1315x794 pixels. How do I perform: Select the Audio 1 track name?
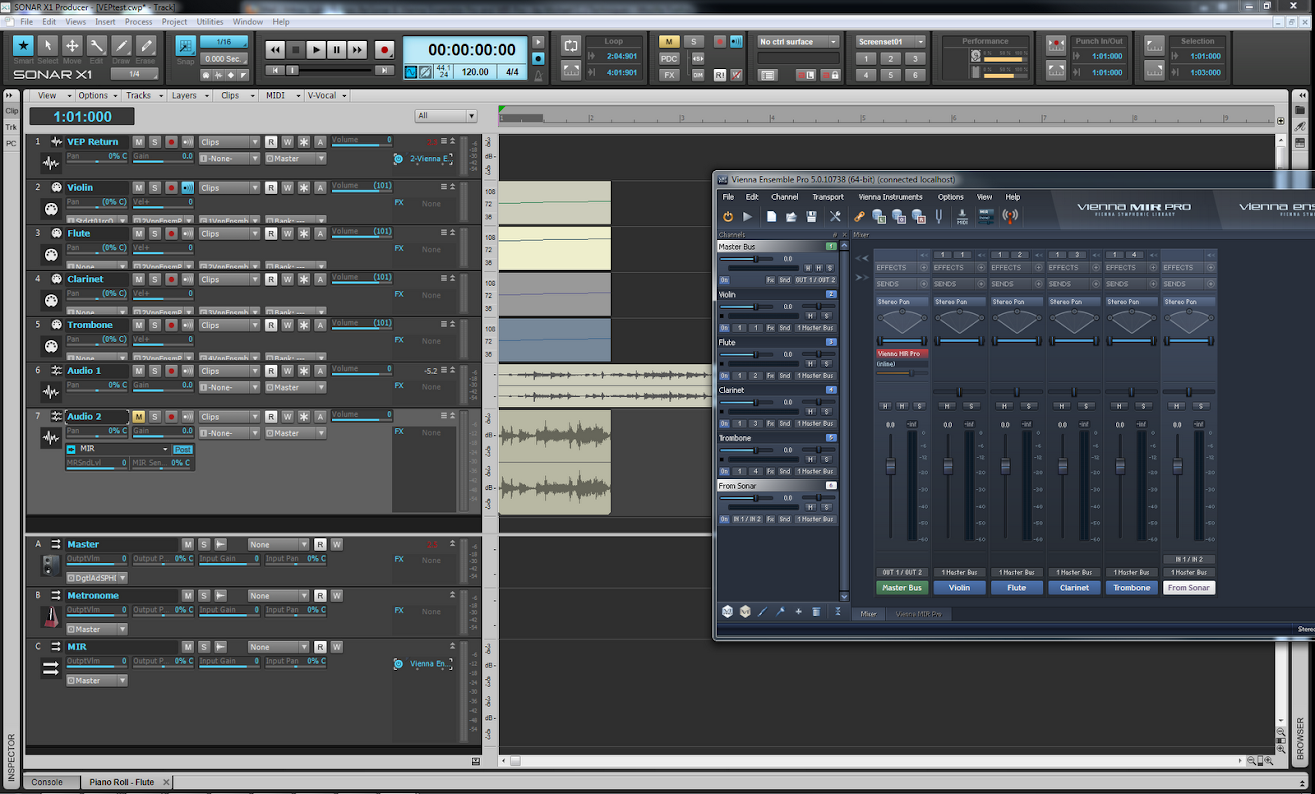pyautogui.click(x=84, y=371)
